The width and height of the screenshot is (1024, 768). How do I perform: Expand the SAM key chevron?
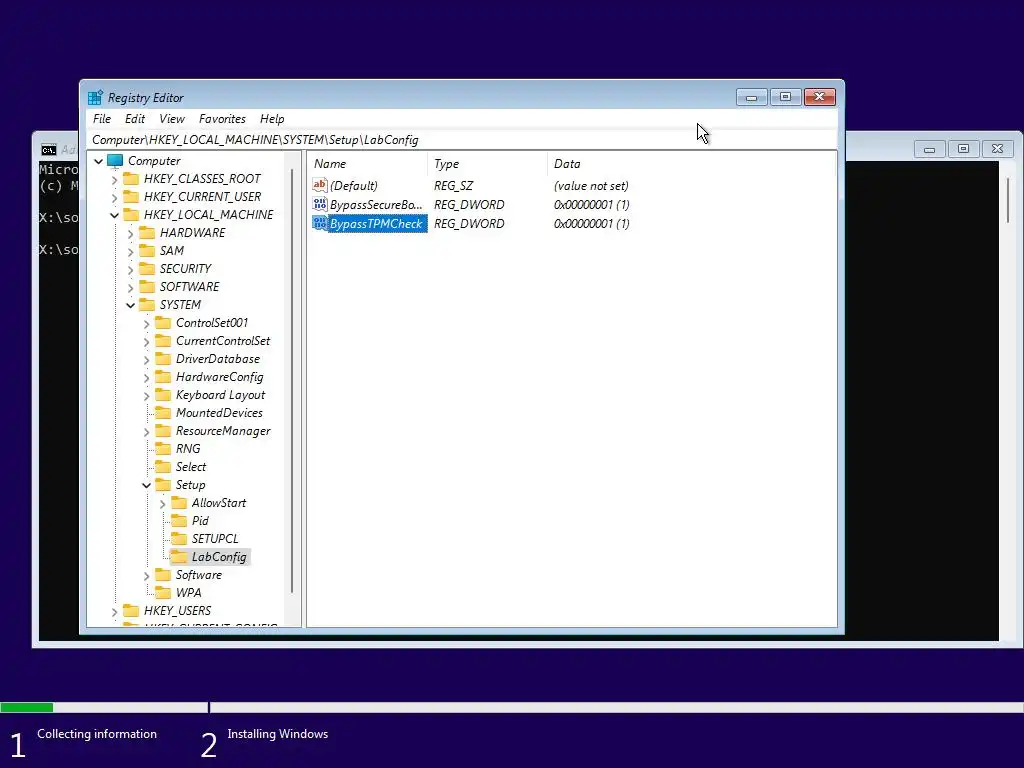(x=131, y=251)
